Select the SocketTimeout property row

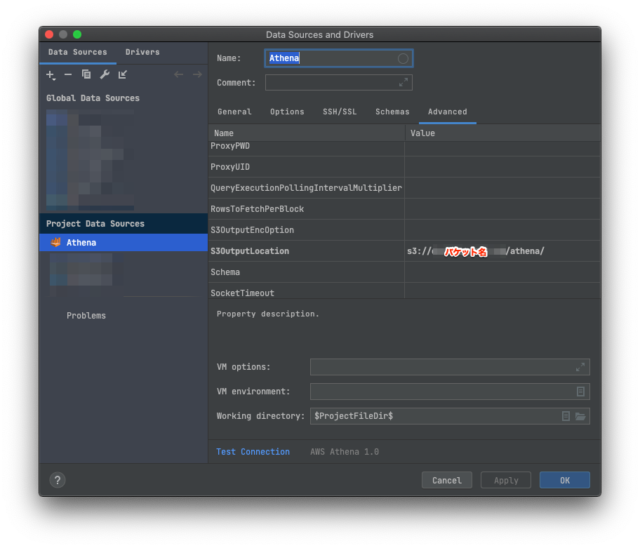[x=404, y=291]
